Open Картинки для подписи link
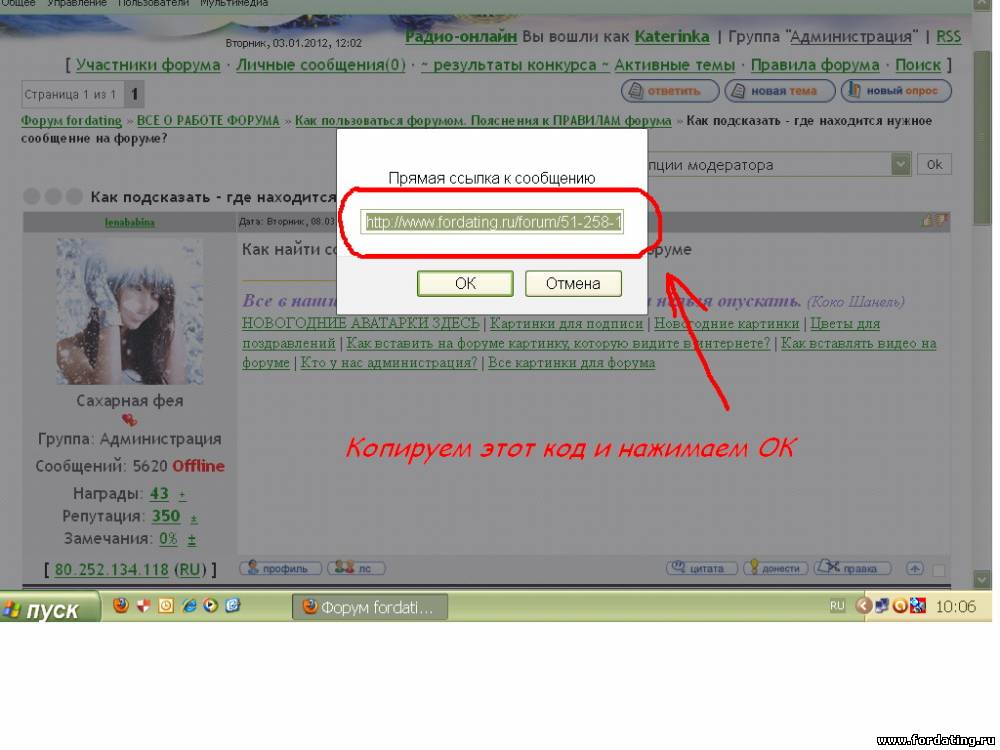The image size is (1000, 750). pyautogui.click(x=566, y=324)
